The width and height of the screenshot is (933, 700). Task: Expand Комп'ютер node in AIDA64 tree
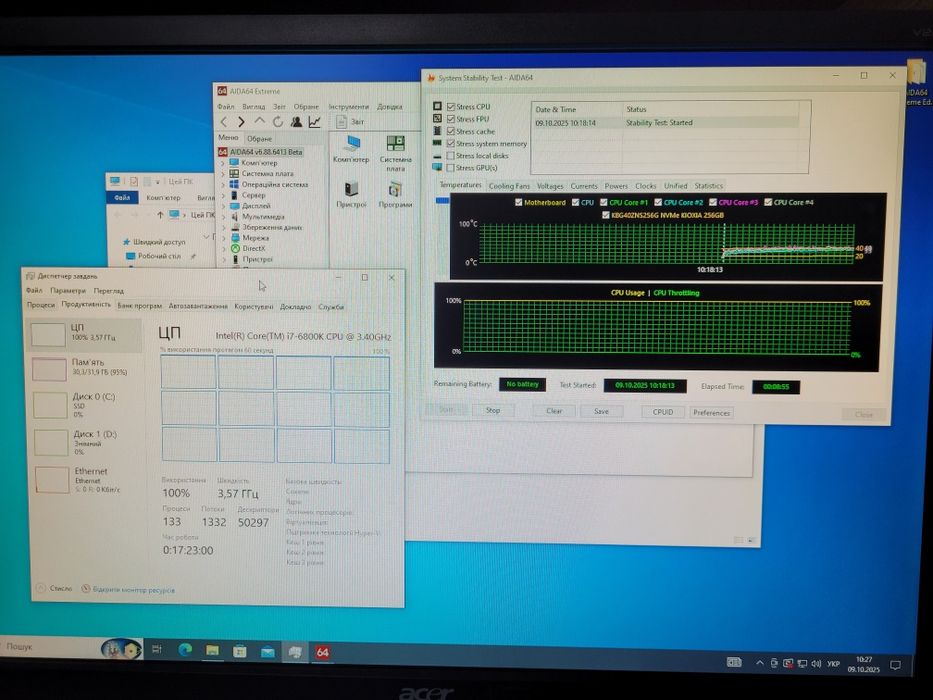coord(223,163)
